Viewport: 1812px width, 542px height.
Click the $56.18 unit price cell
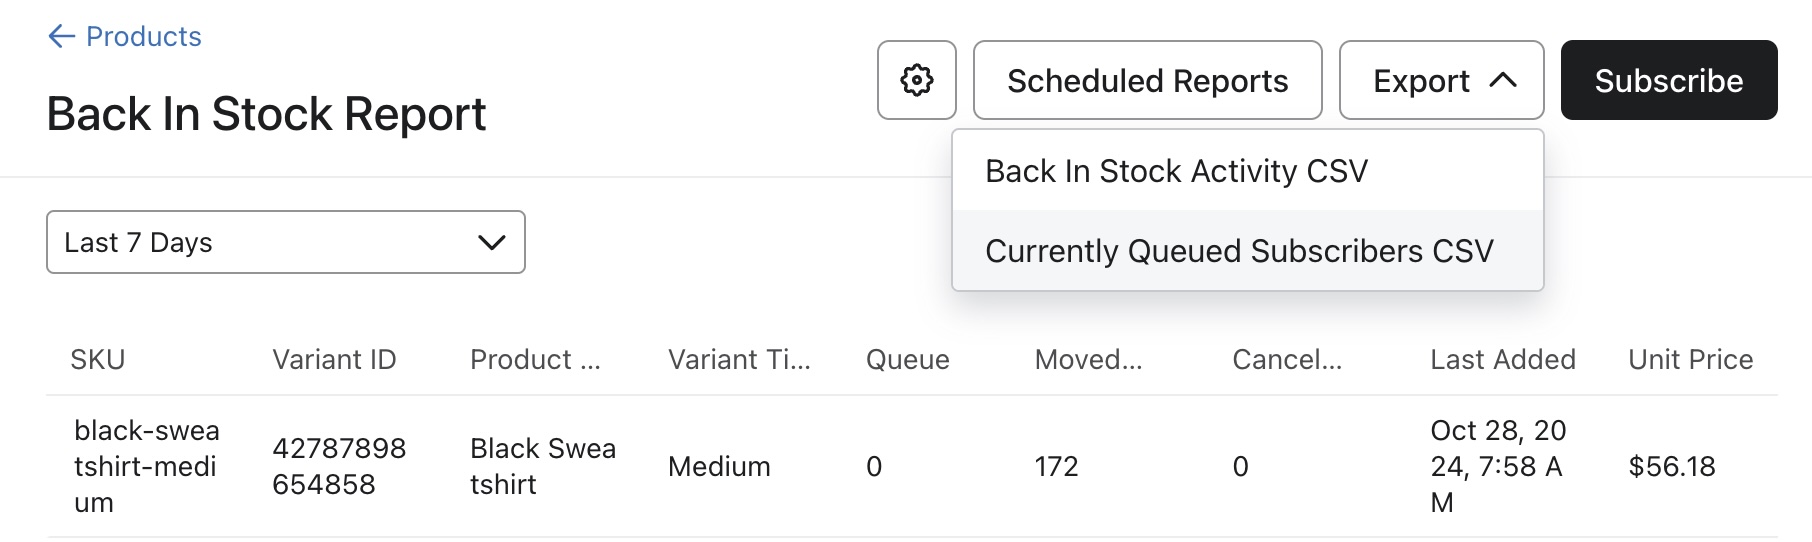click(x=1671, y=466)
